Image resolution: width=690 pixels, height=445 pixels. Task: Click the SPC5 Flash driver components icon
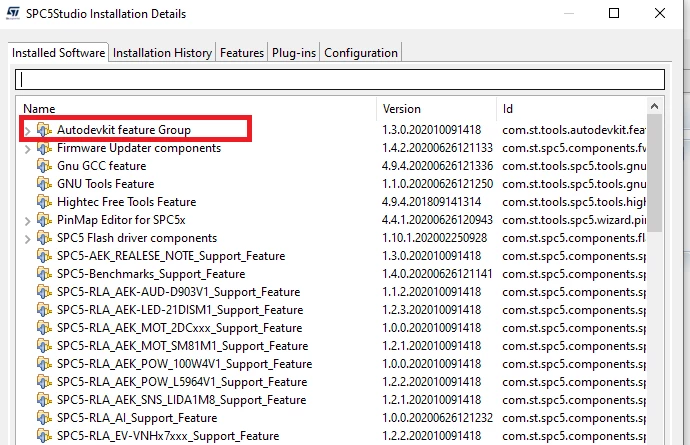click(44, 238)
